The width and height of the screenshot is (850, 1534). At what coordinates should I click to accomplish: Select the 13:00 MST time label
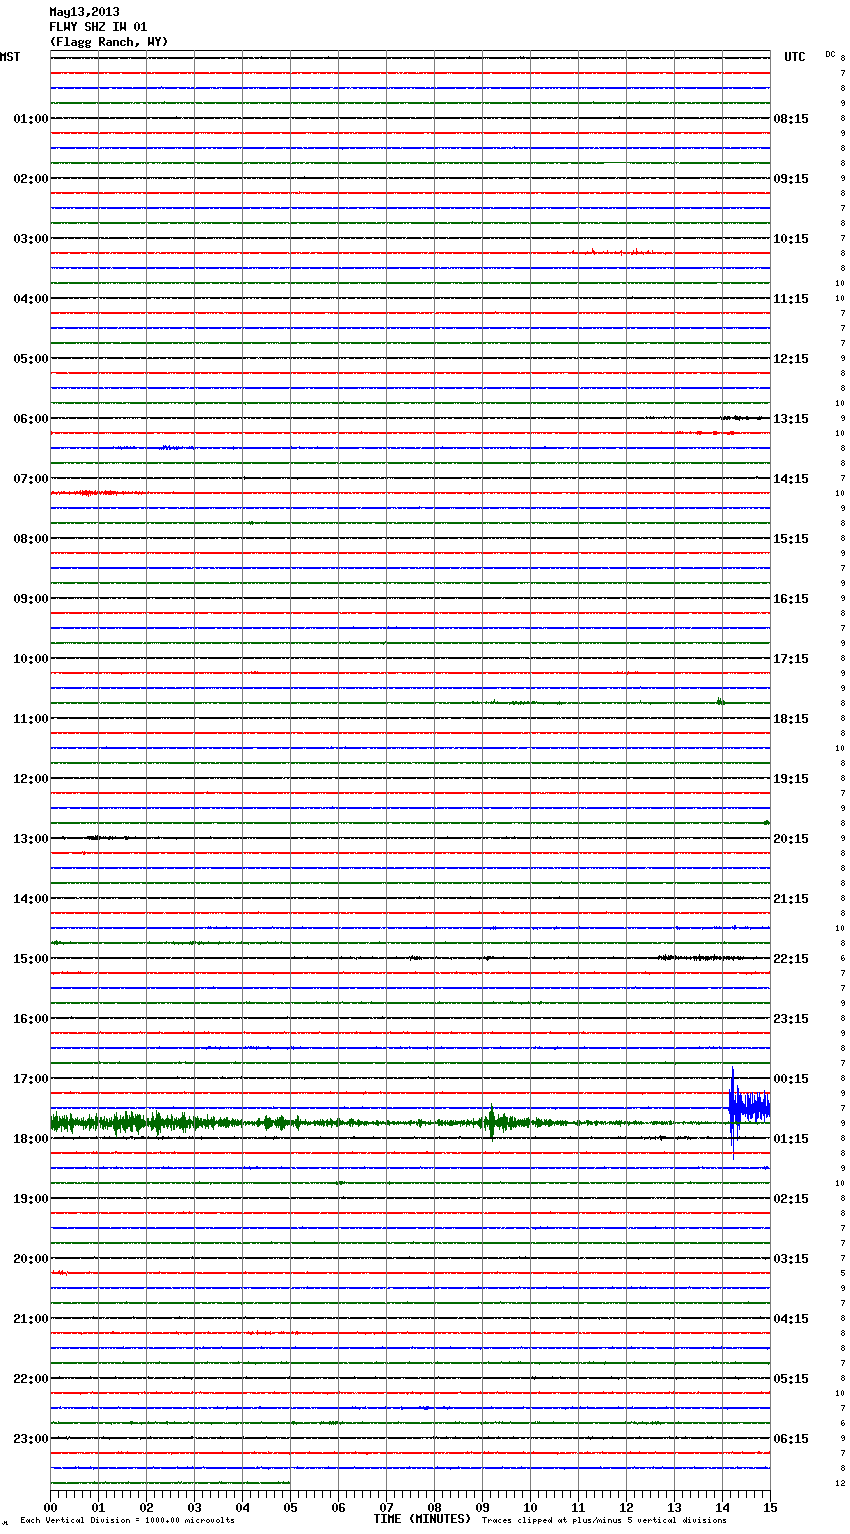(31, 839)
